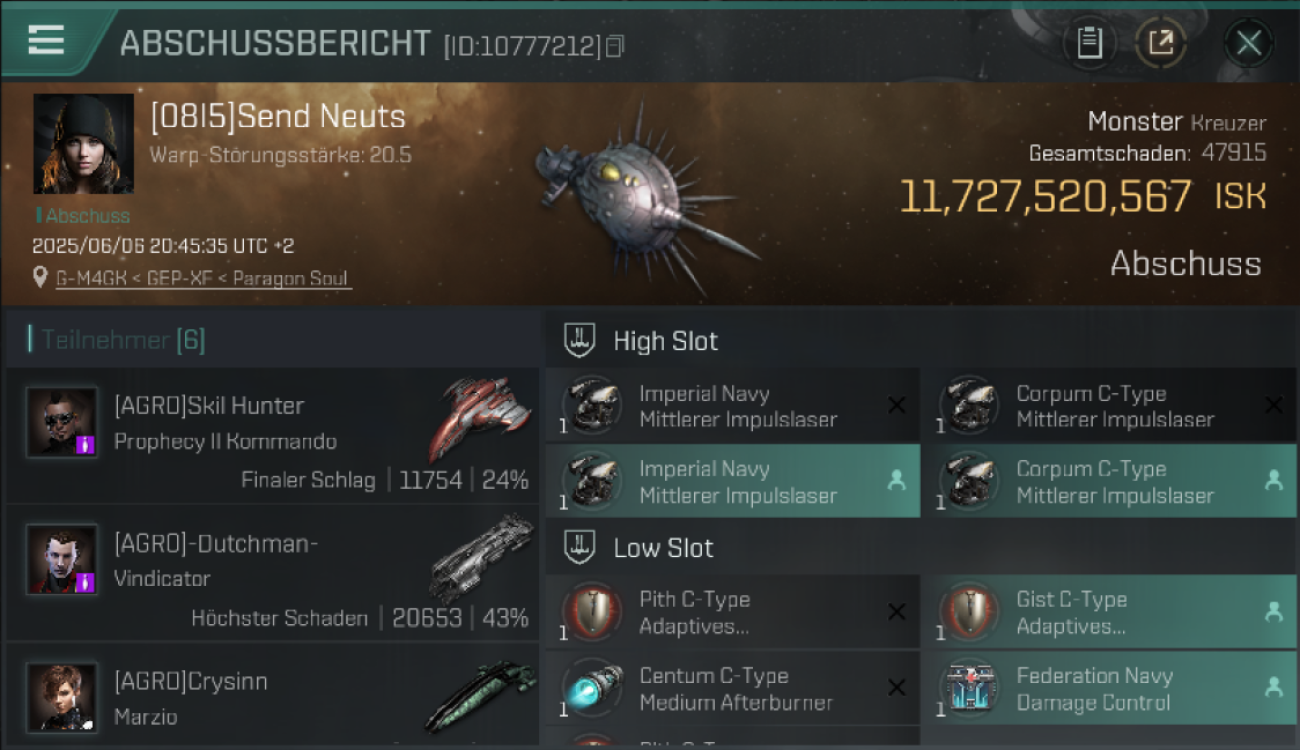Open the G-M4GK location link
The image size is (1300, 750).
[x=92, y=278]
